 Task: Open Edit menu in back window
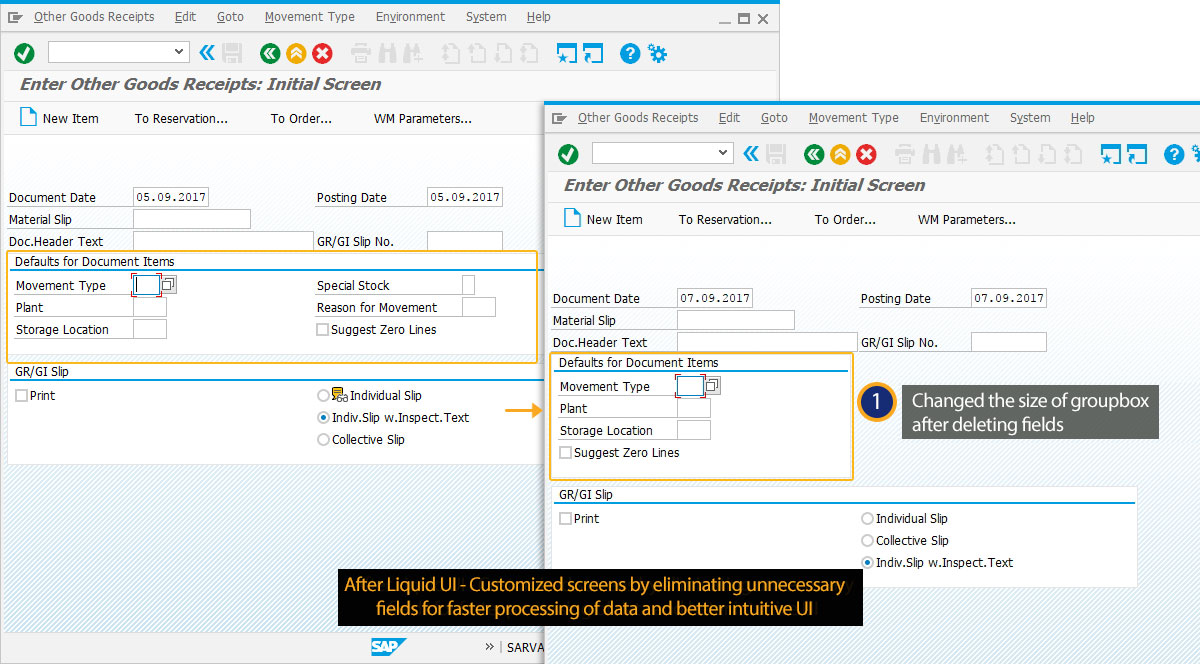185,17
